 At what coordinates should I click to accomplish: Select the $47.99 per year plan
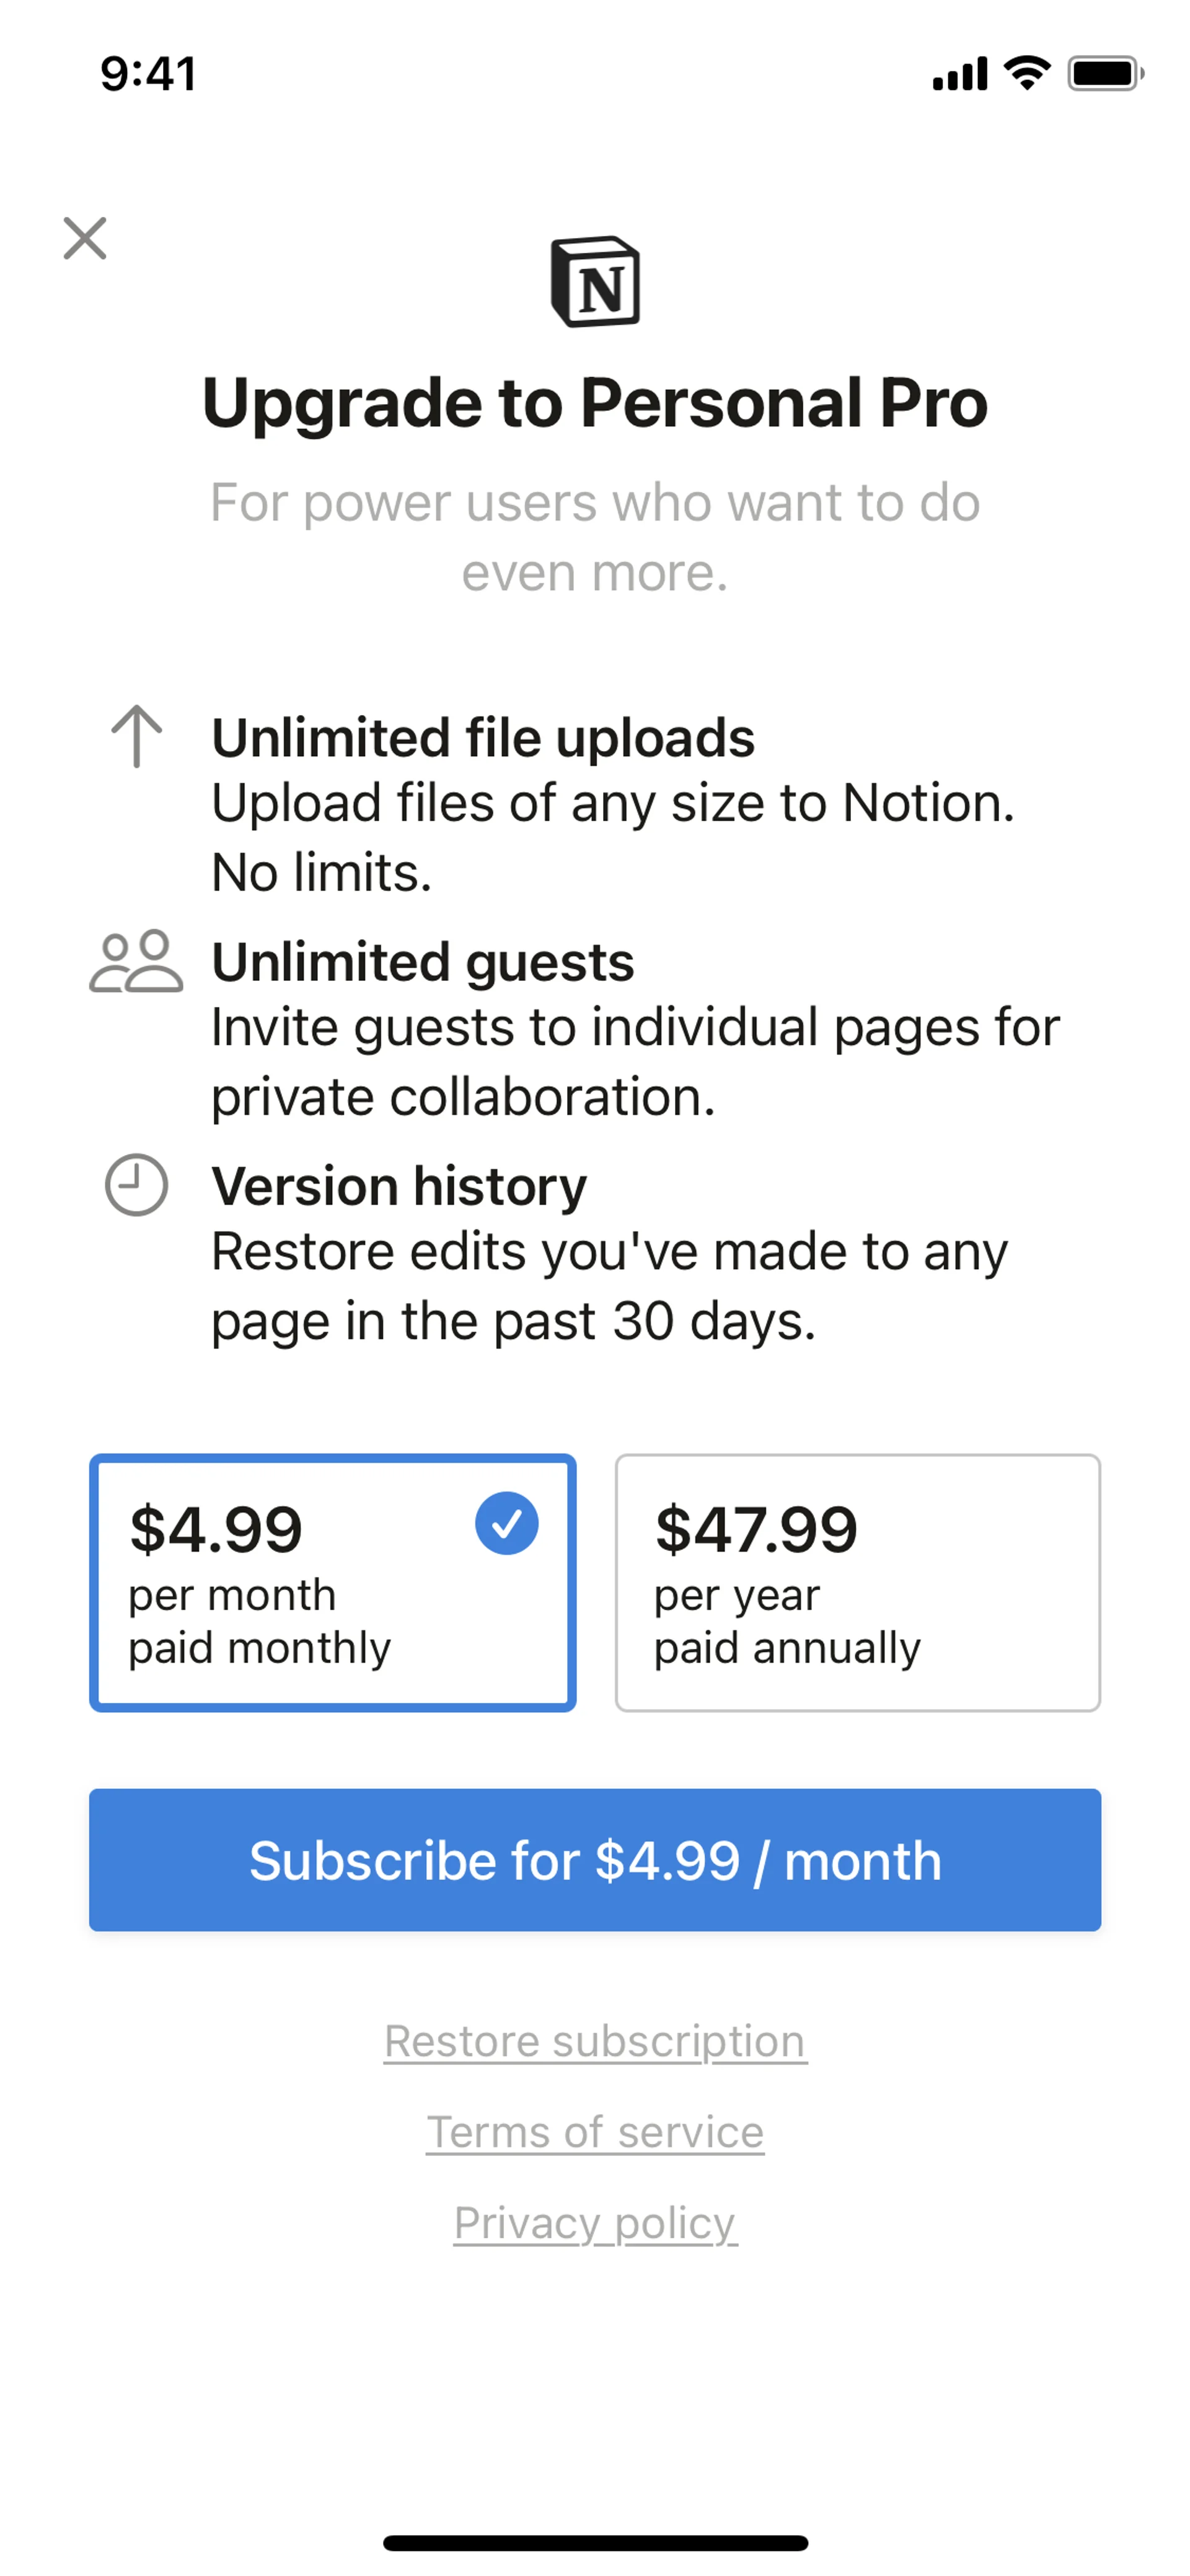tap(857, 1583)
